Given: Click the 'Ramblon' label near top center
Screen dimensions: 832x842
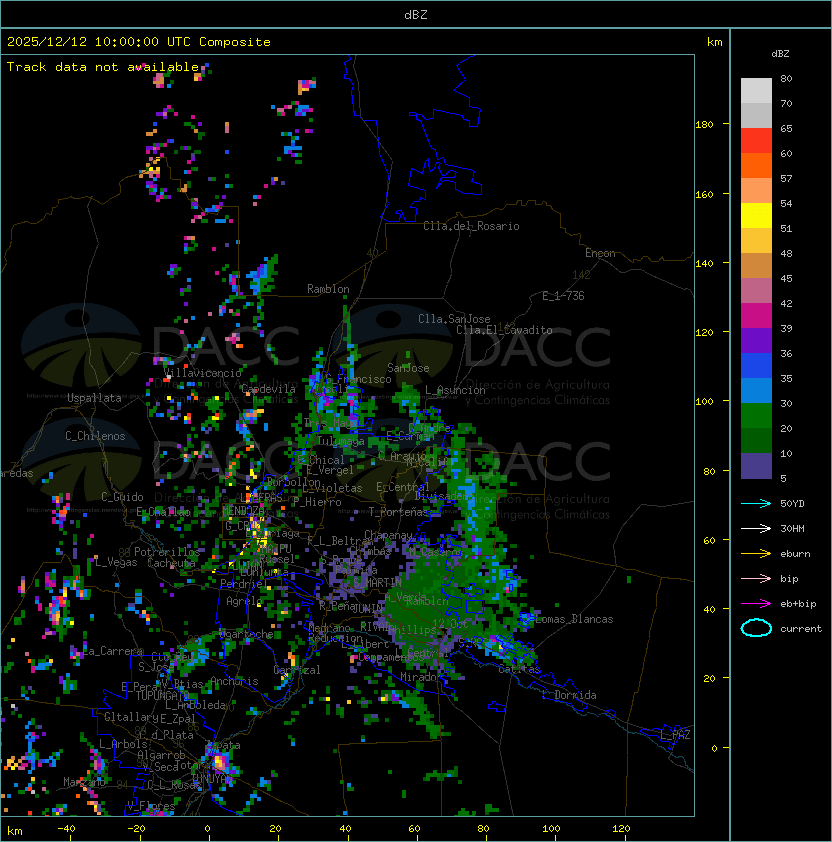Looking at the screenshot, I should [x=328, y=289].
